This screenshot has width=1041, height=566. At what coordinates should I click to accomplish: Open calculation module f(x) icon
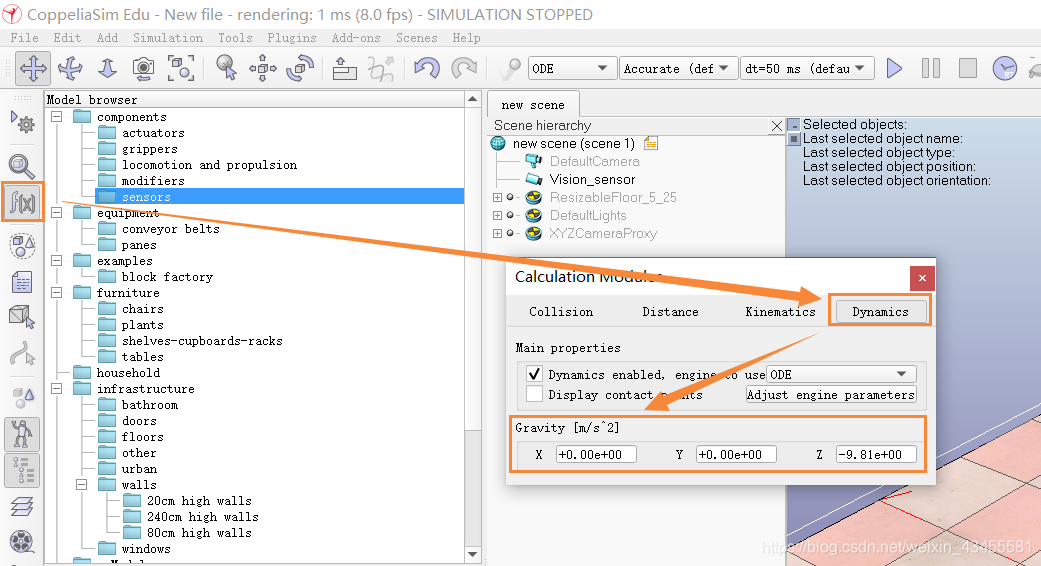pyautogui.click(x=23, y=202)
